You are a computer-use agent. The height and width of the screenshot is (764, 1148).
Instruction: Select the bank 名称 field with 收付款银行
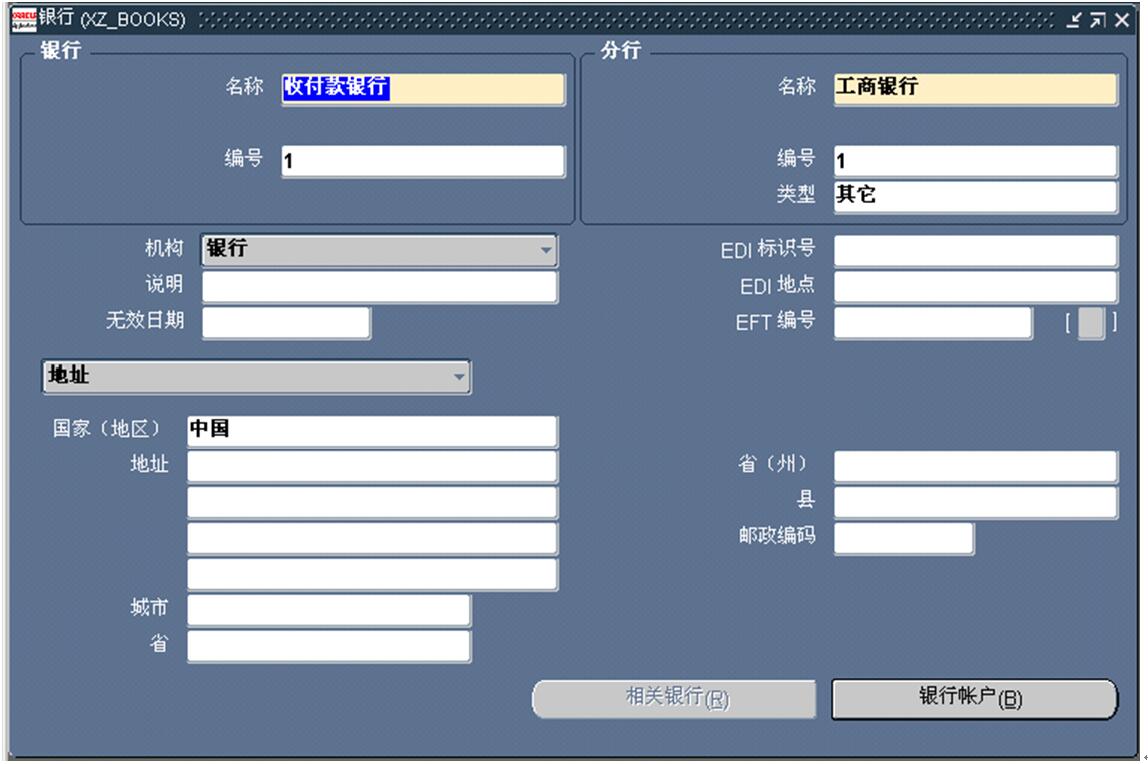[x=423, y=88]
